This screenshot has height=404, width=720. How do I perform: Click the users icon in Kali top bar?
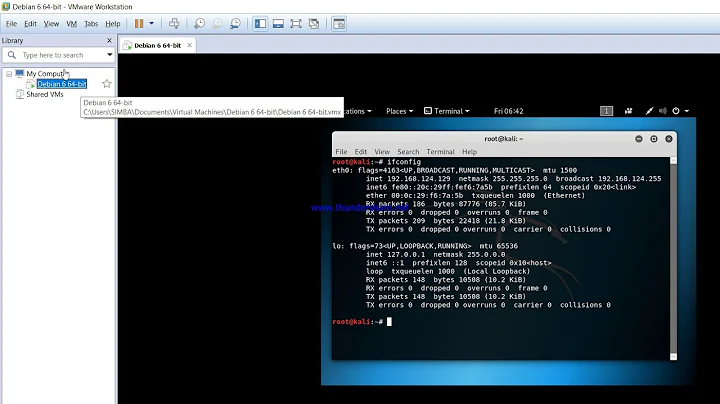(x=629, y=111)
